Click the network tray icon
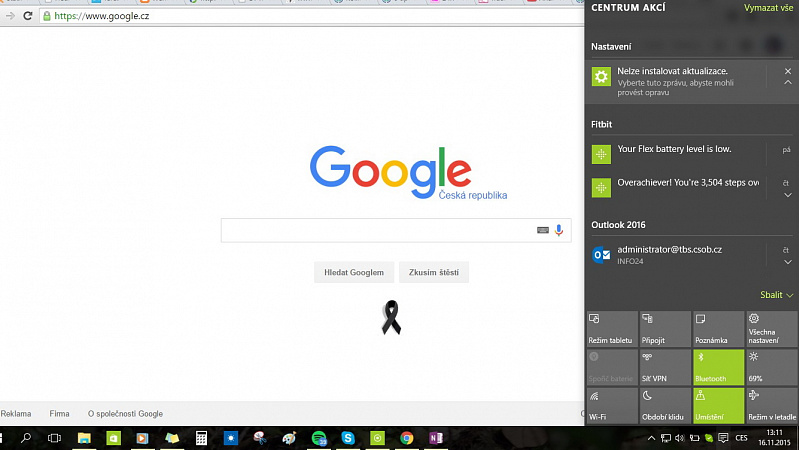 tap(665, 438)
